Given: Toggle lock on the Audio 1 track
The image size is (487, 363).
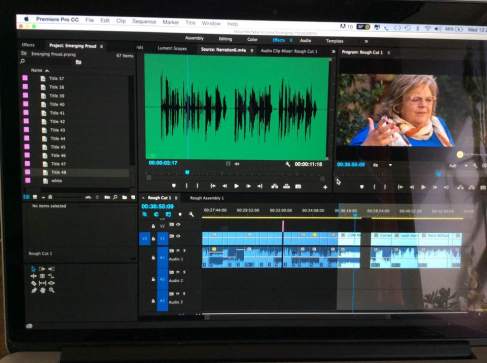Looking at the screenshot, I should [153, 258].
